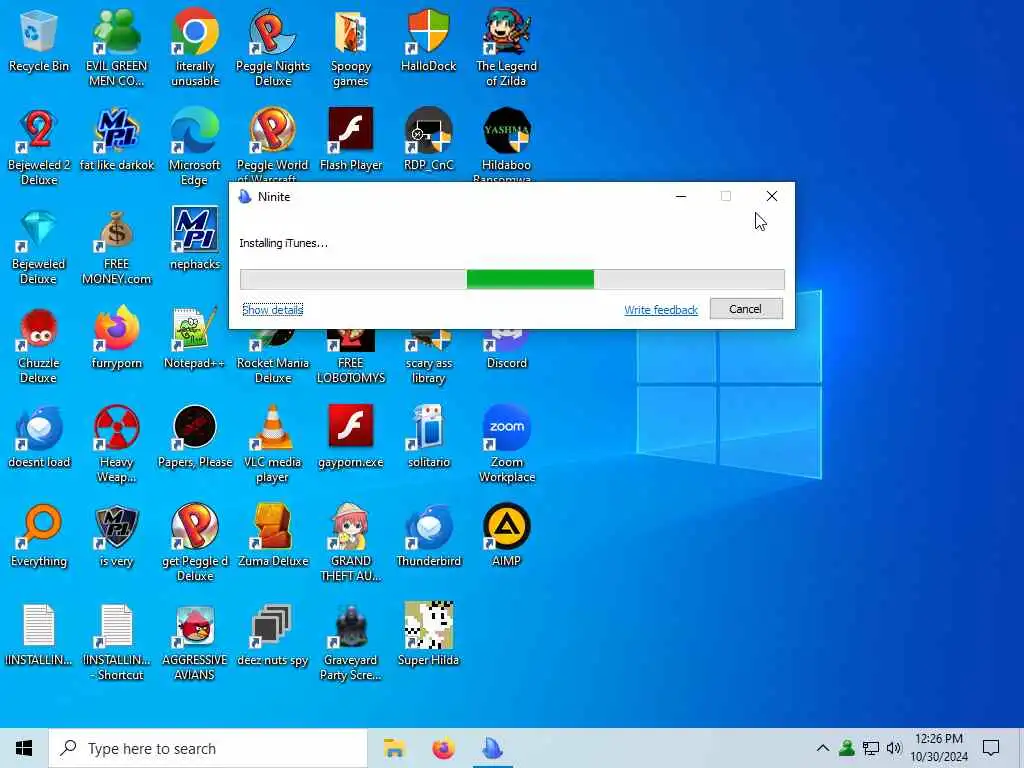Minimize the Ninite window
Image resolution: width=1024 pixels, height=768 pixels.
coord(680,196)
